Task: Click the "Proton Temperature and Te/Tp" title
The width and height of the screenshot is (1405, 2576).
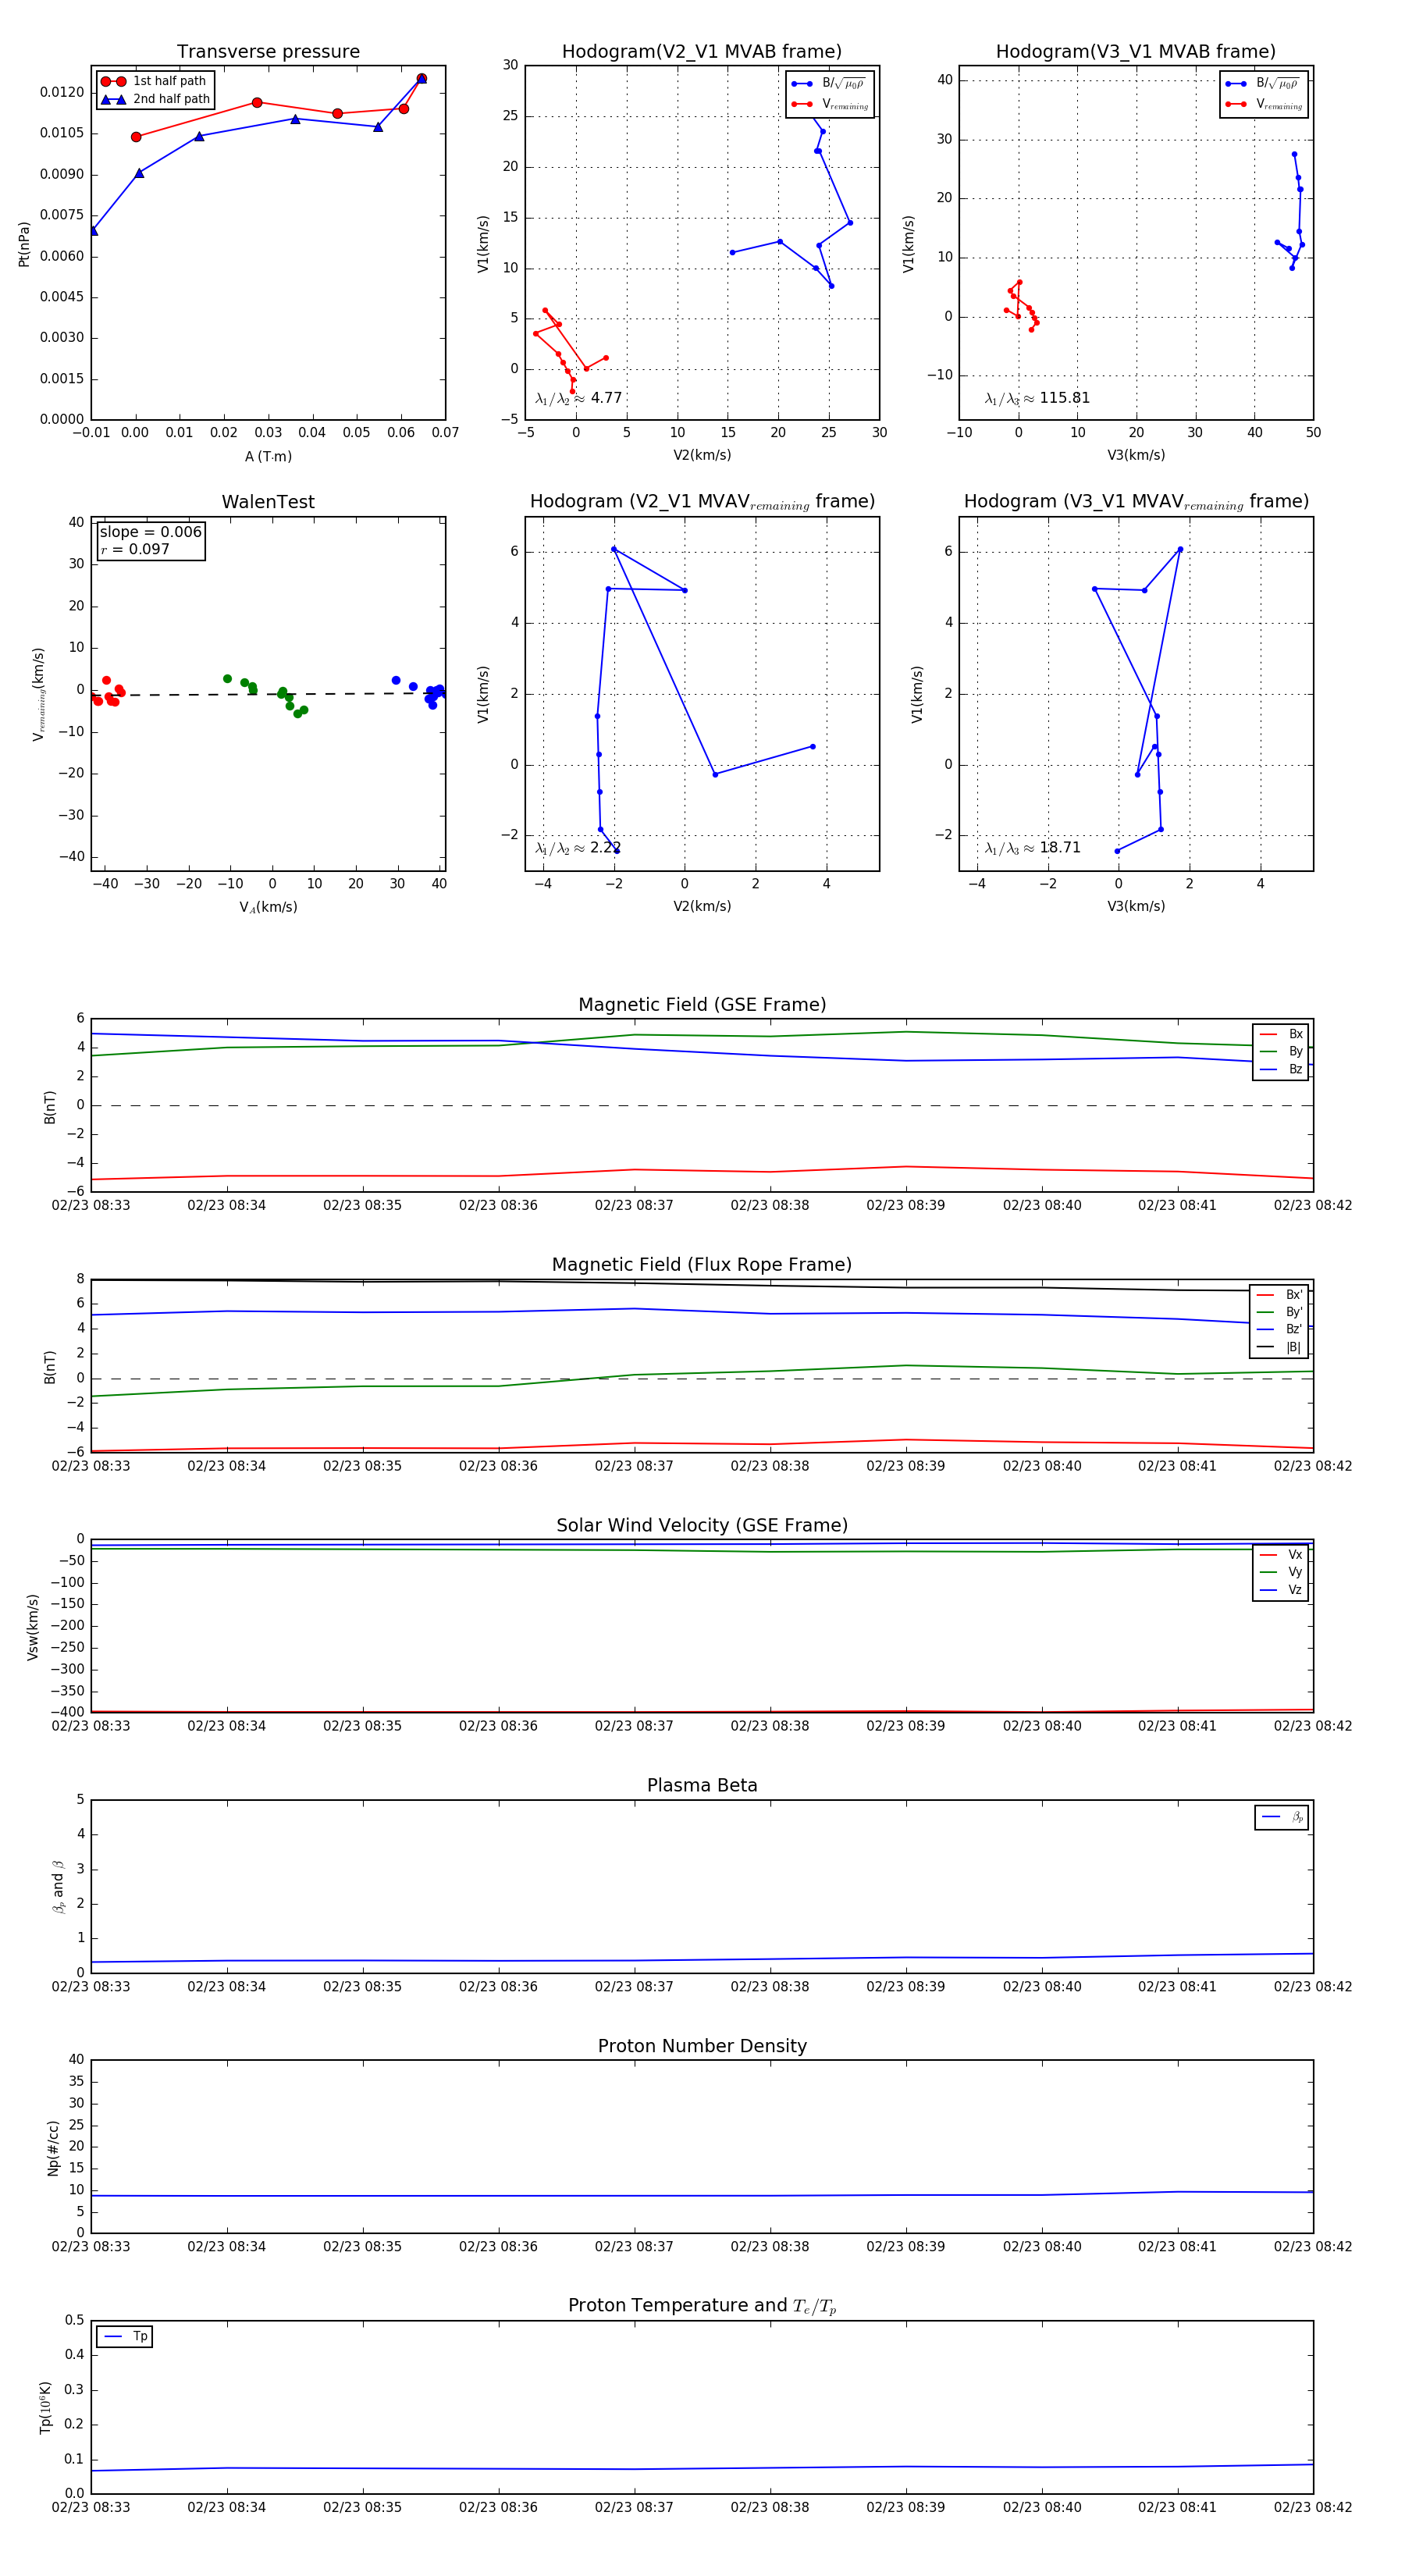Action: point(702,2306)
